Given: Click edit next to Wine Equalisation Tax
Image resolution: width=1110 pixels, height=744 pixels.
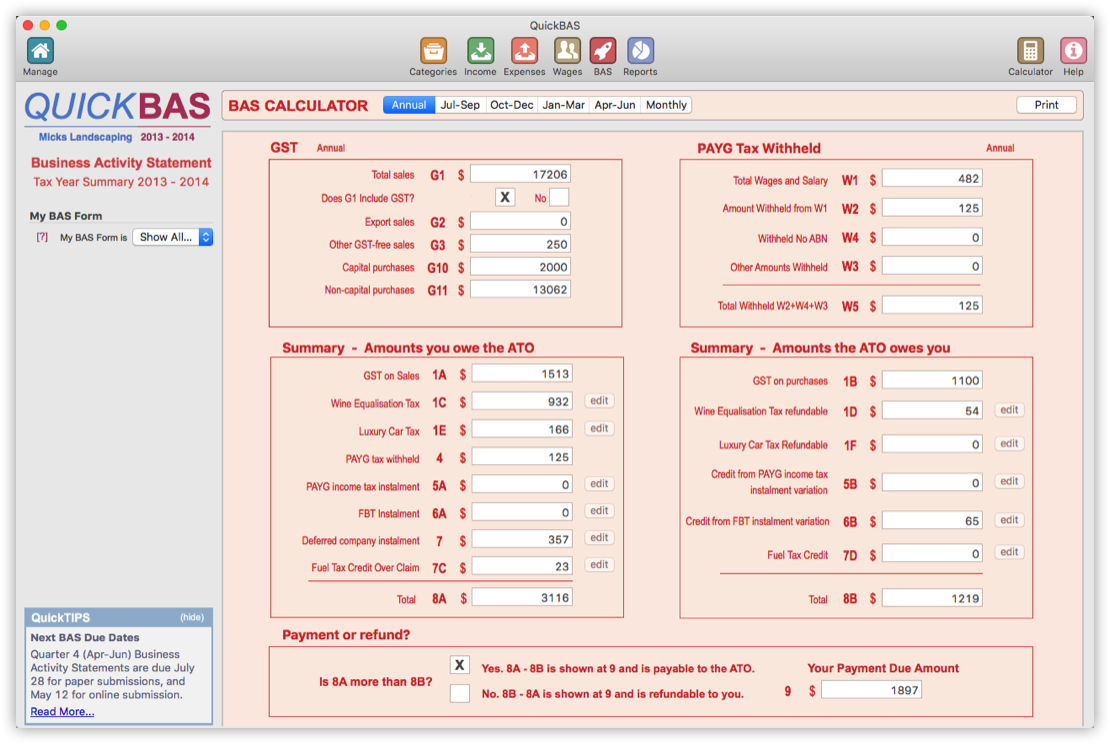Looking at the screenshot, I should click(x=598, y=401).
